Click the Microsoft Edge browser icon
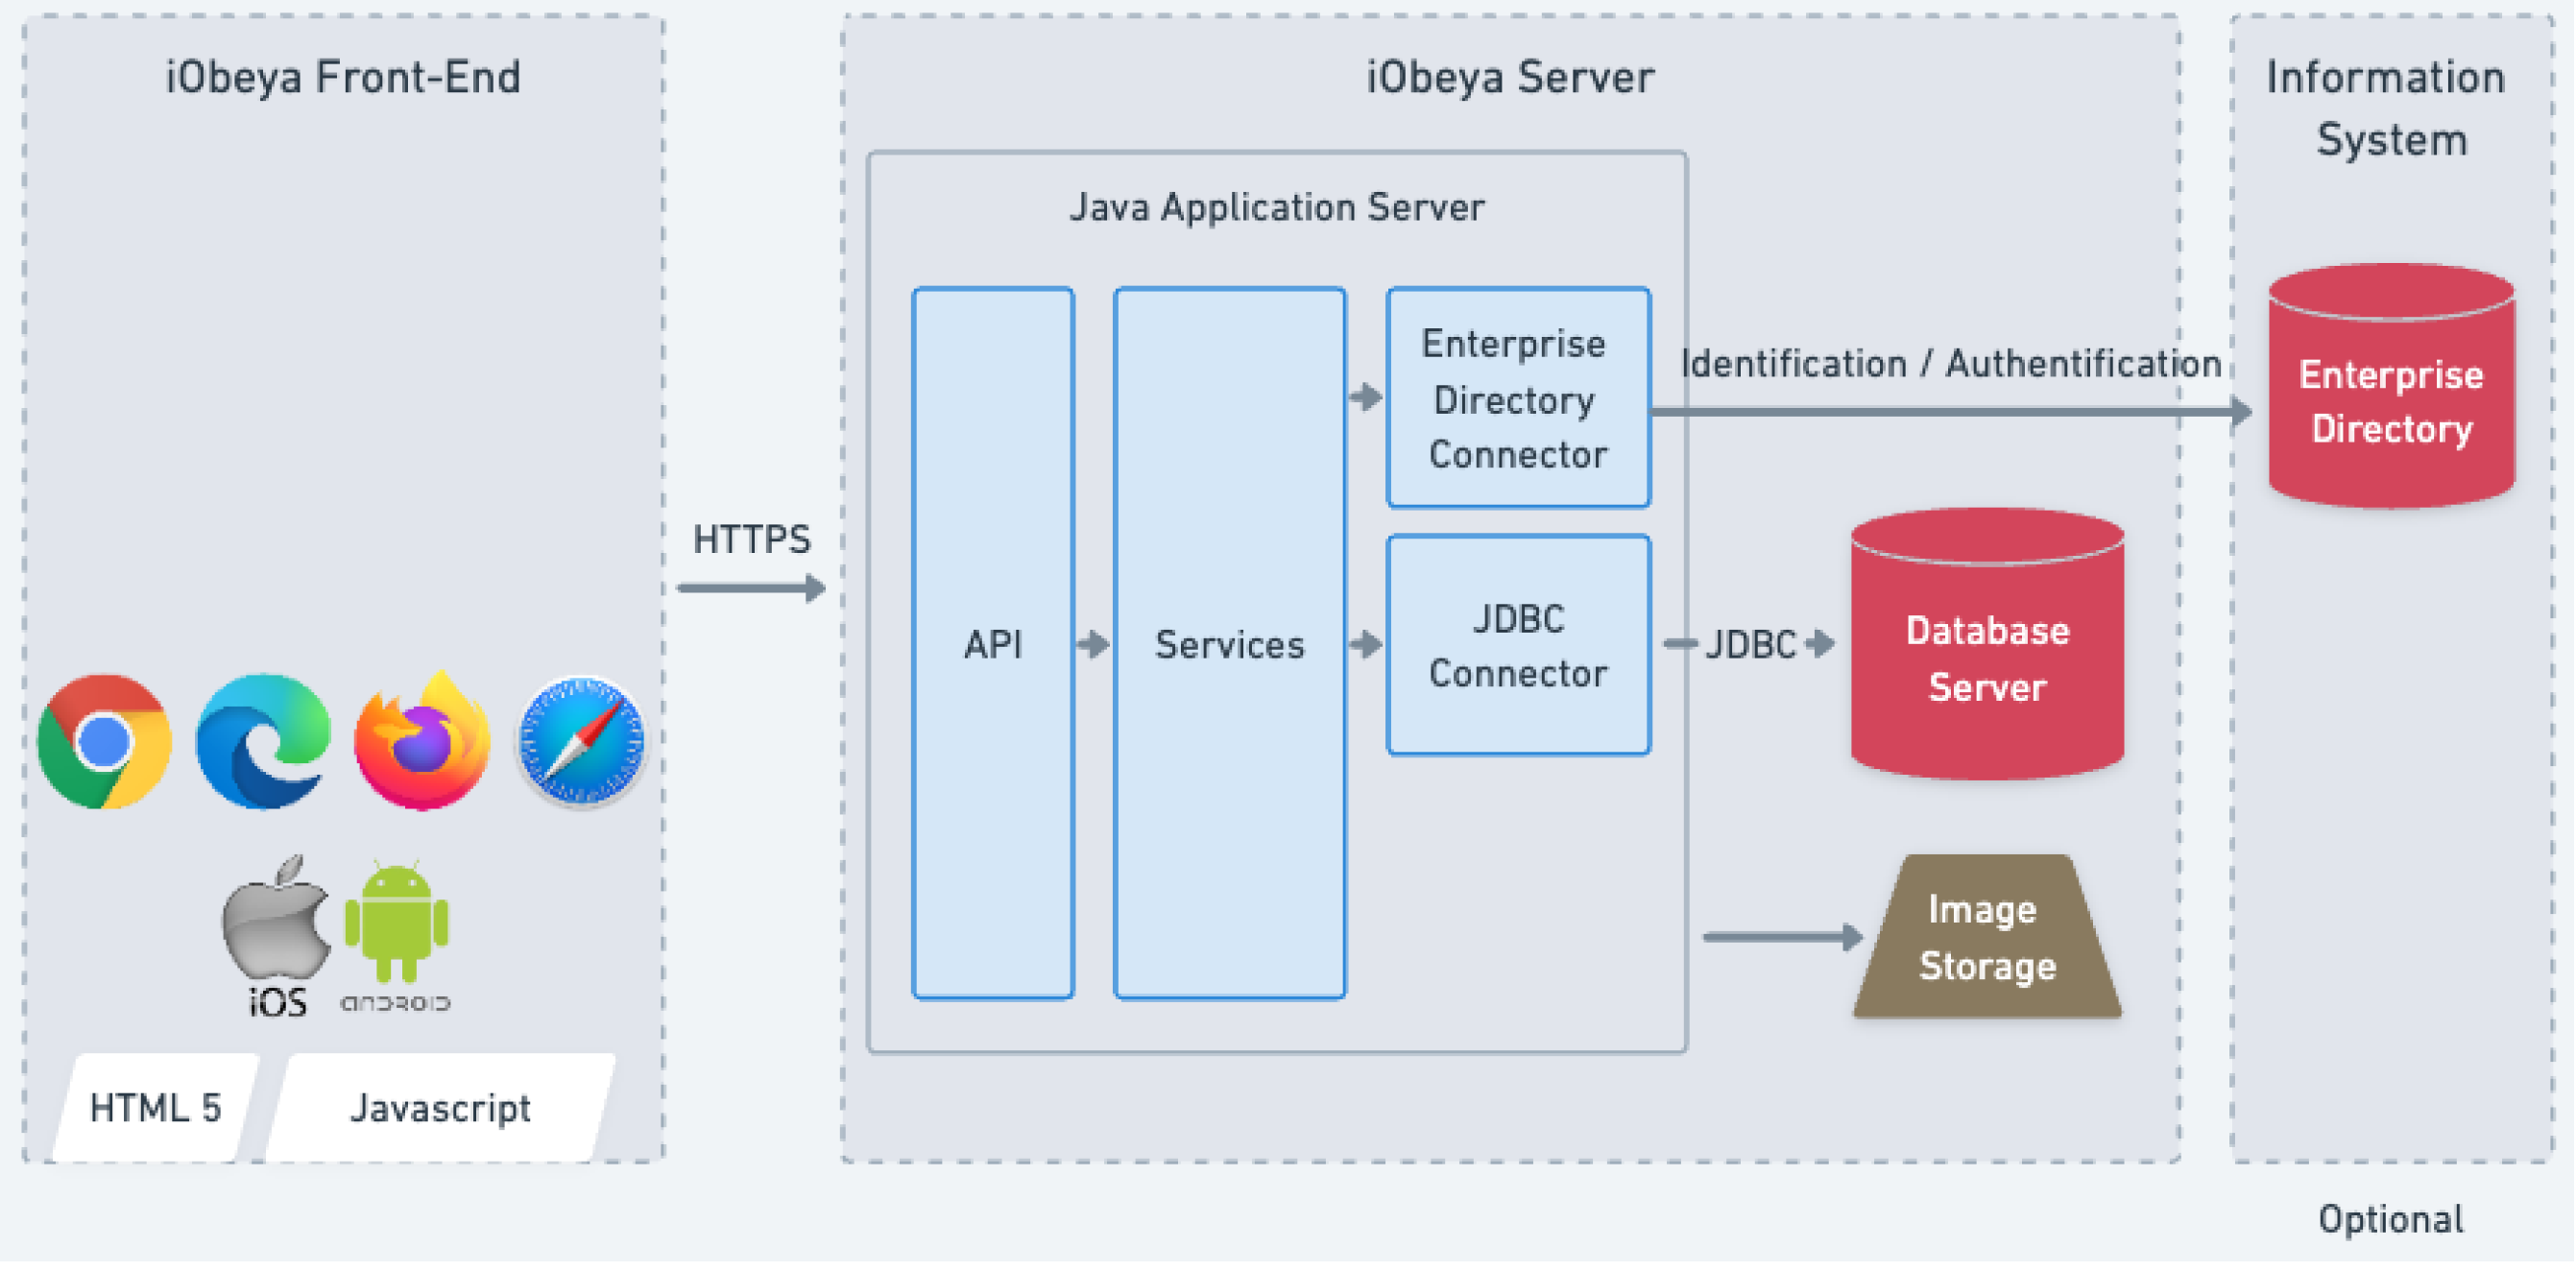Screen dimensions: 2576x1271 click(263, 742)
